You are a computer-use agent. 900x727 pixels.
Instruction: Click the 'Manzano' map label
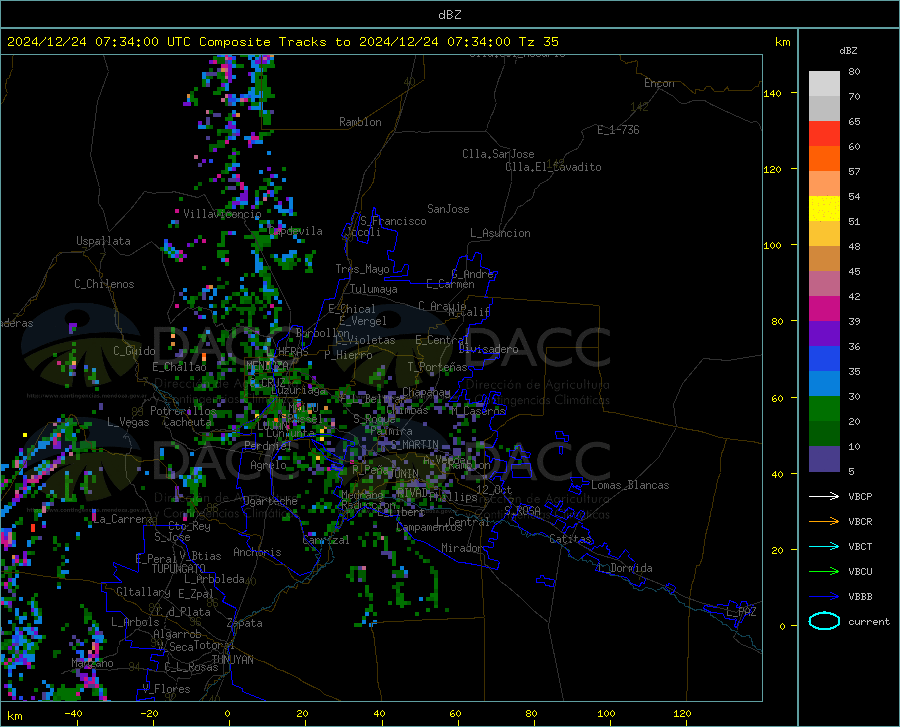point(92,663)
